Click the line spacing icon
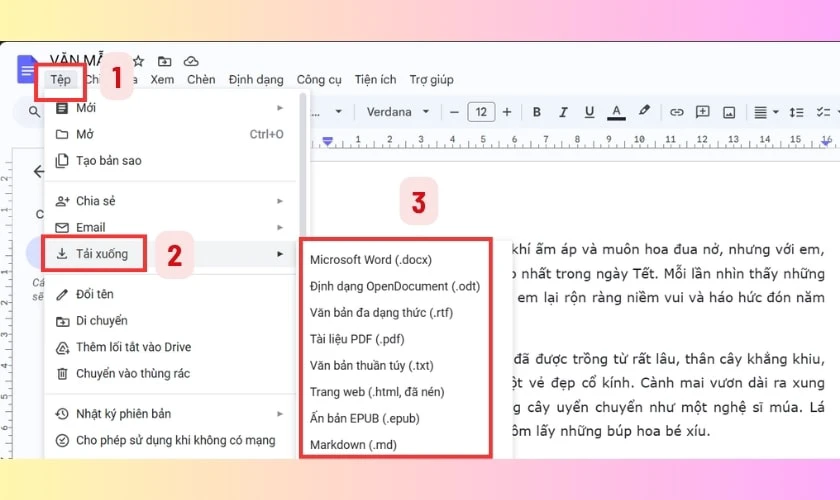Viewport: 840px width, 500px height. [x=796, y=112]
